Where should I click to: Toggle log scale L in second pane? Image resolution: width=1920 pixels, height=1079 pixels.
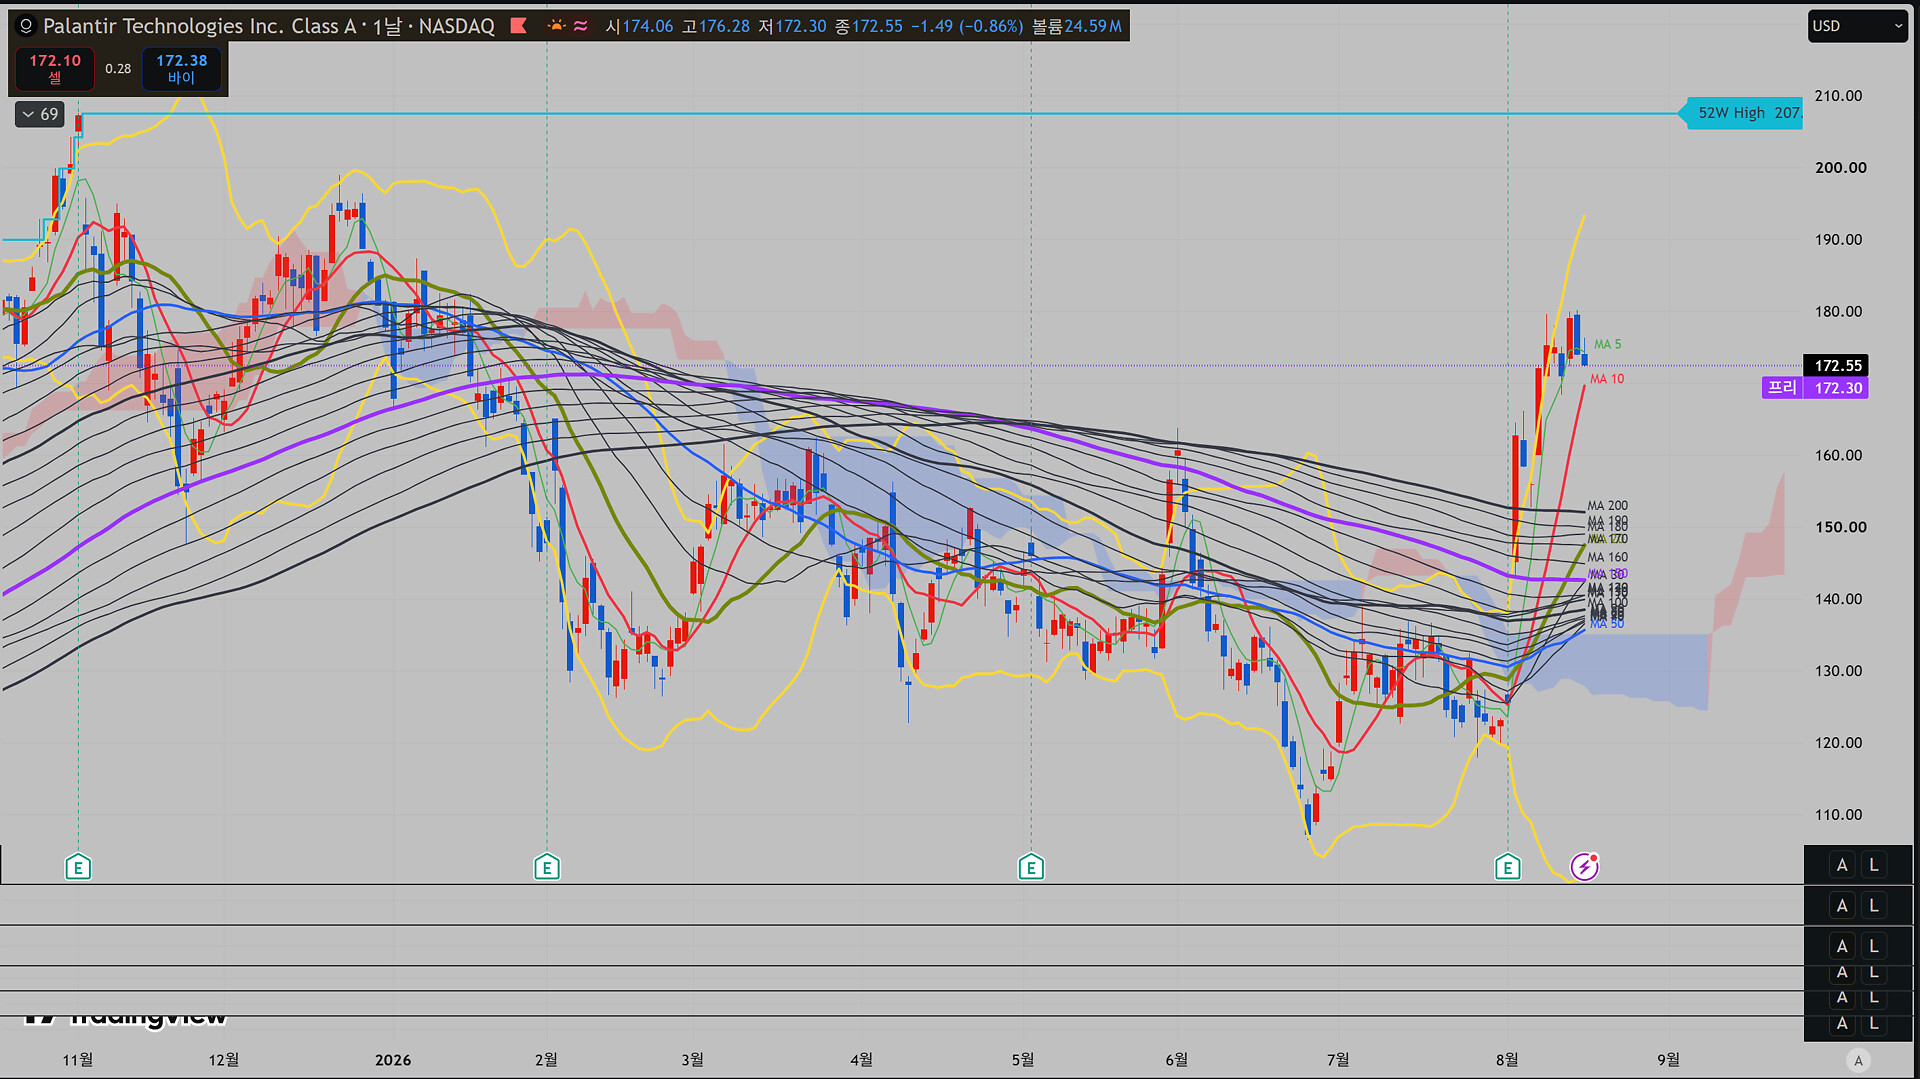coord(1874,906)
